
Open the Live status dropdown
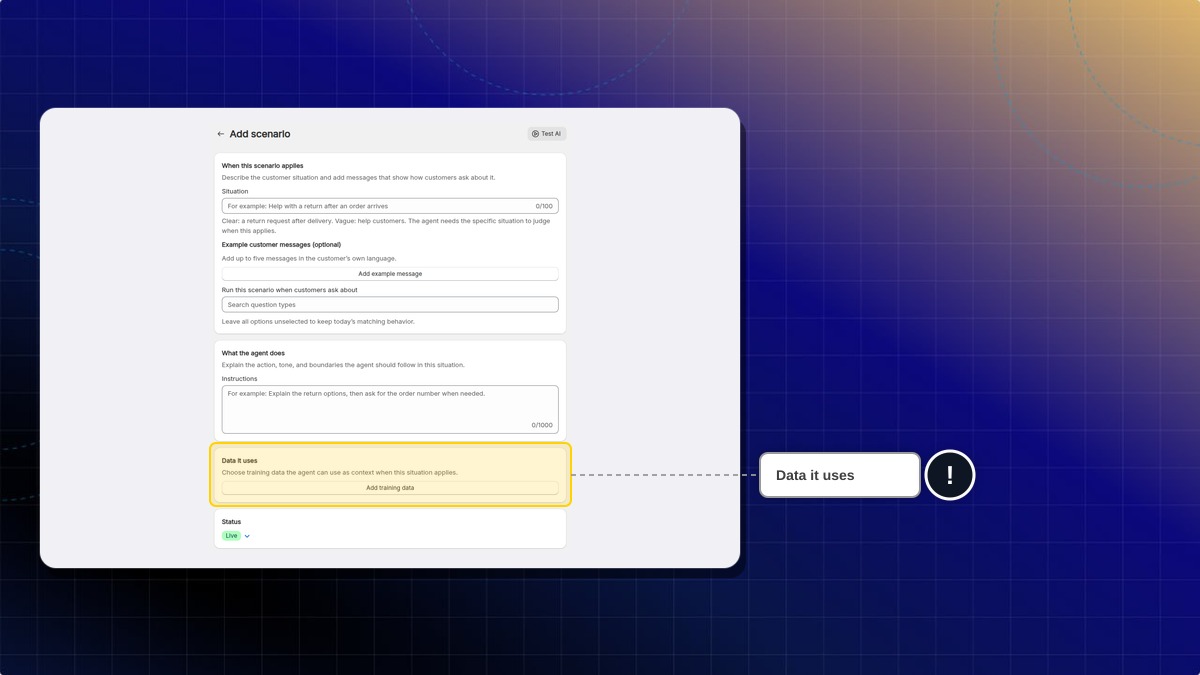tap(247, 536)
